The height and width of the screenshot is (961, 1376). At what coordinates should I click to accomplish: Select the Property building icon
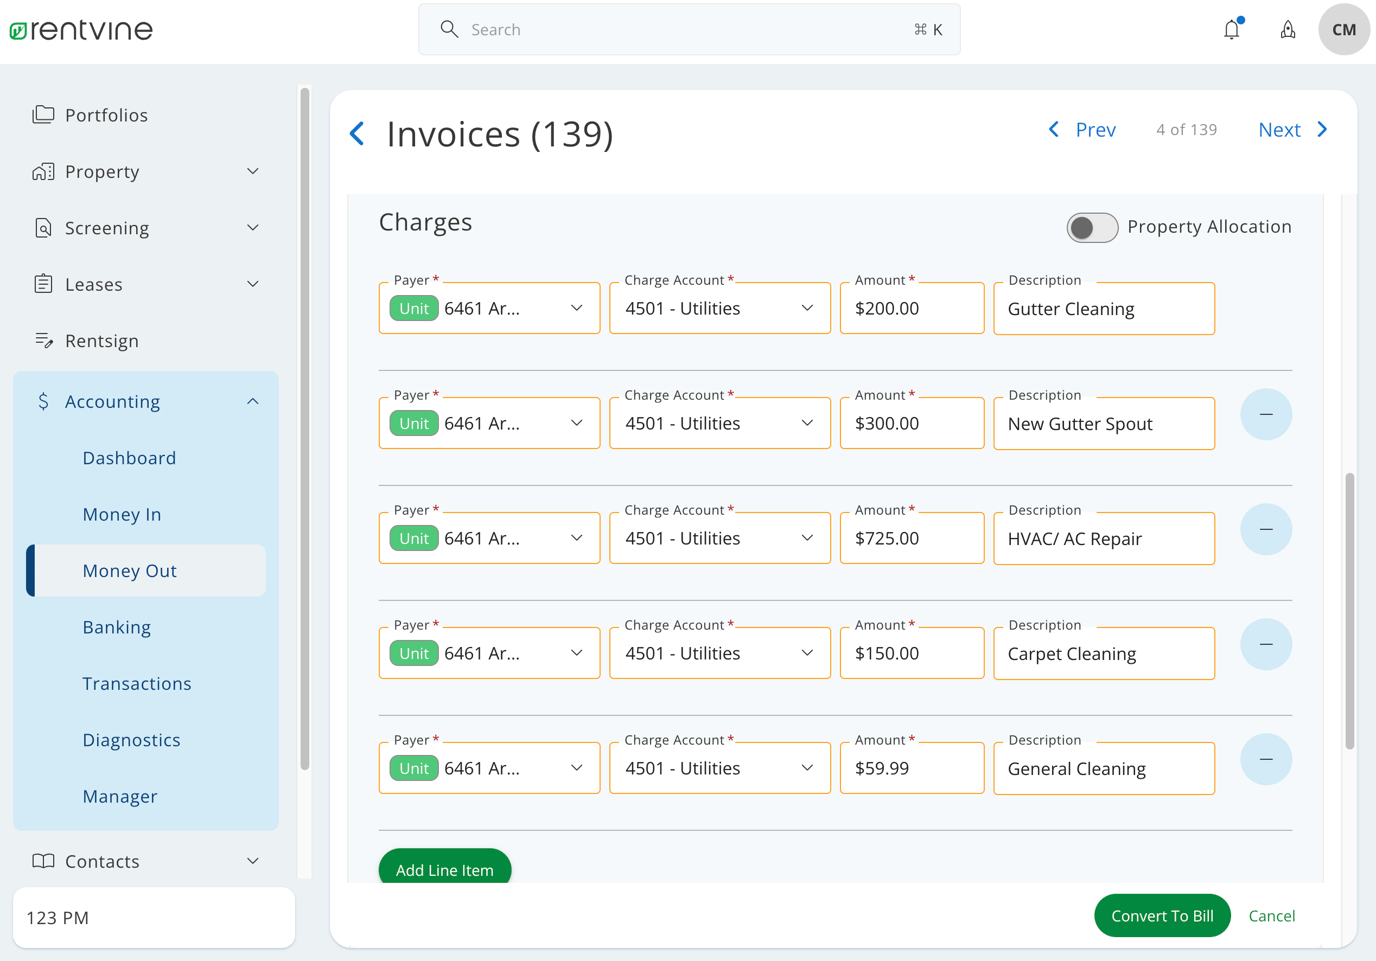[43, 171]
